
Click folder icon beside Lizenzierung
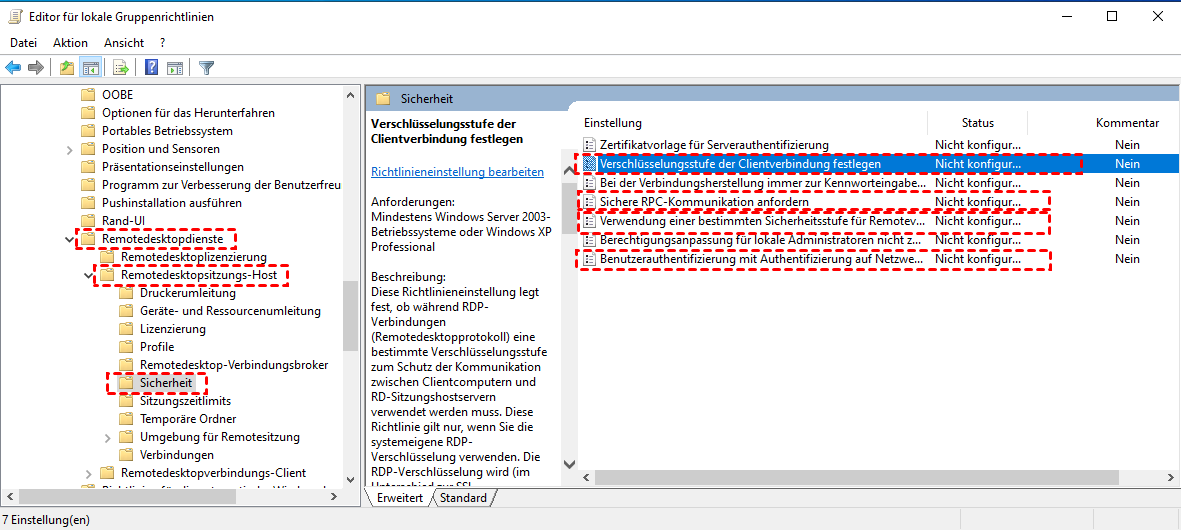(126, 329)
